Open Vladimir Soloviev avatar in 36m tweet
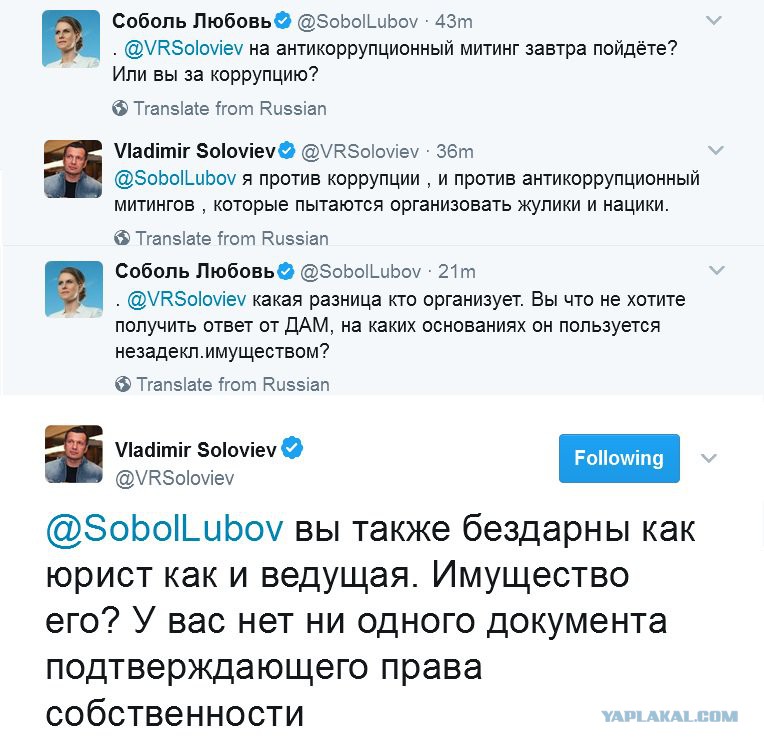This screenshot has height=746, width=764. coord(73,169)
